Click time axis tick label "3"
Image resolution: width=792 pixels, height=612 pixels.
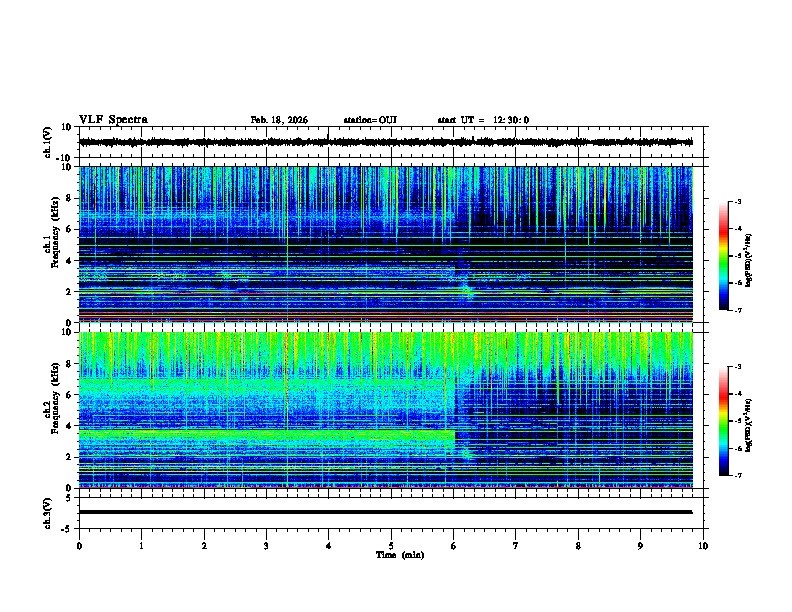pyautogui.click(x=266, y=546)
